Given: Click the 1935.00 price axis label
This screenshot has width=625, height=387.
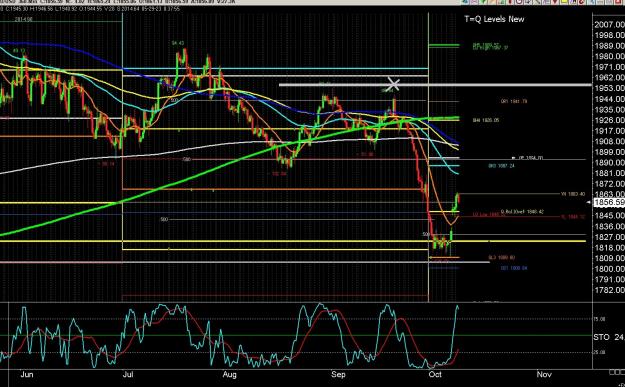Looking at the screenshot, I should [609, 110].
